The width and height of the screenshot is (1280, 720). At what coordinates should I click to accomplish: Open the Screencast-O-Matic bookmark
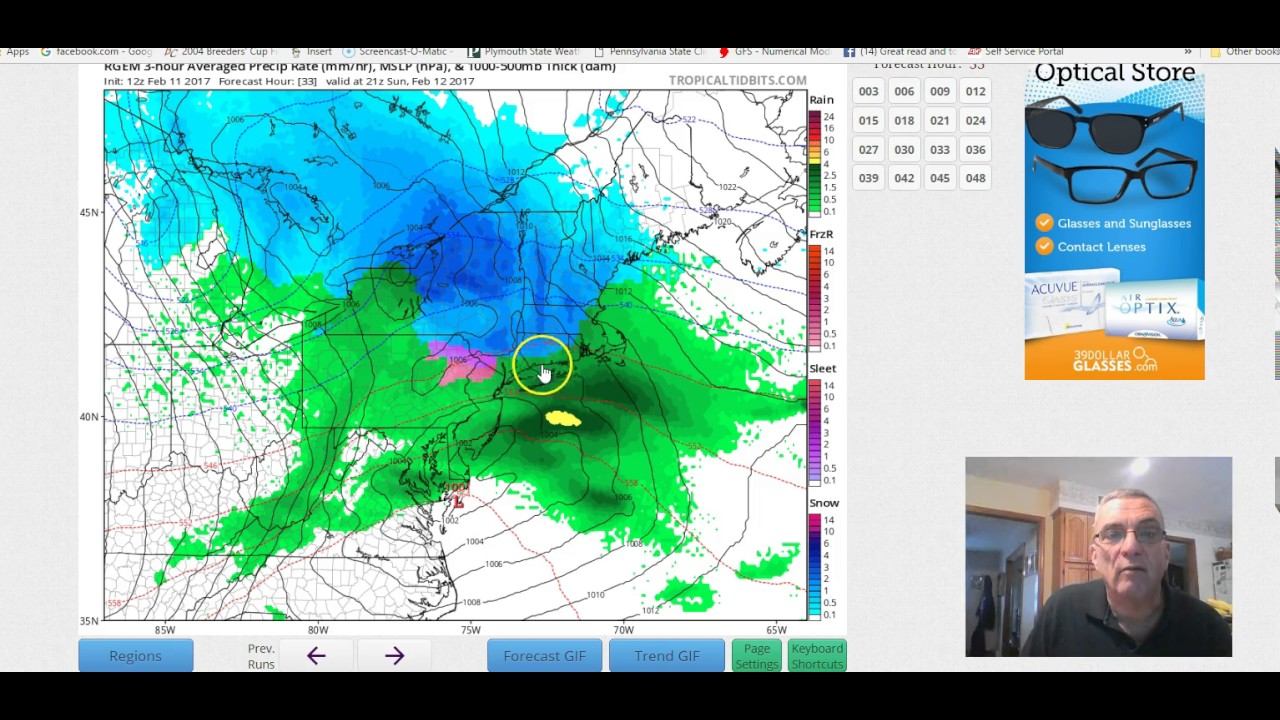pos(397,51)
